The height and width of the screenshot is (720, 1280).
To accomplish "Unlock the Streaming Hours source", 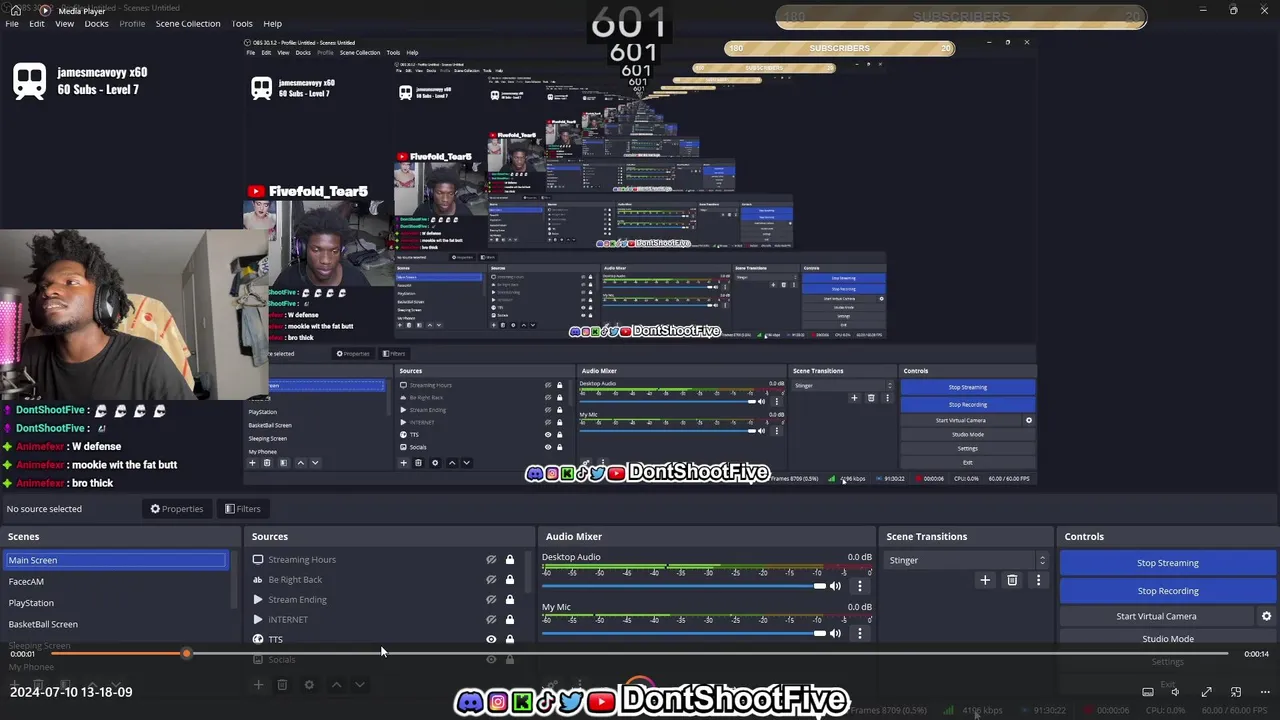I will 509,559.
